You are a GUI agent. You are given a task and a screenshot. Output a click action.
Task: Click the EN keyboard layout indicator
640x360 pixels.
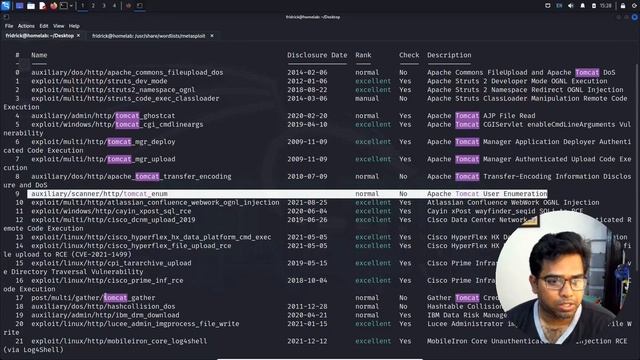click(559, 6)
